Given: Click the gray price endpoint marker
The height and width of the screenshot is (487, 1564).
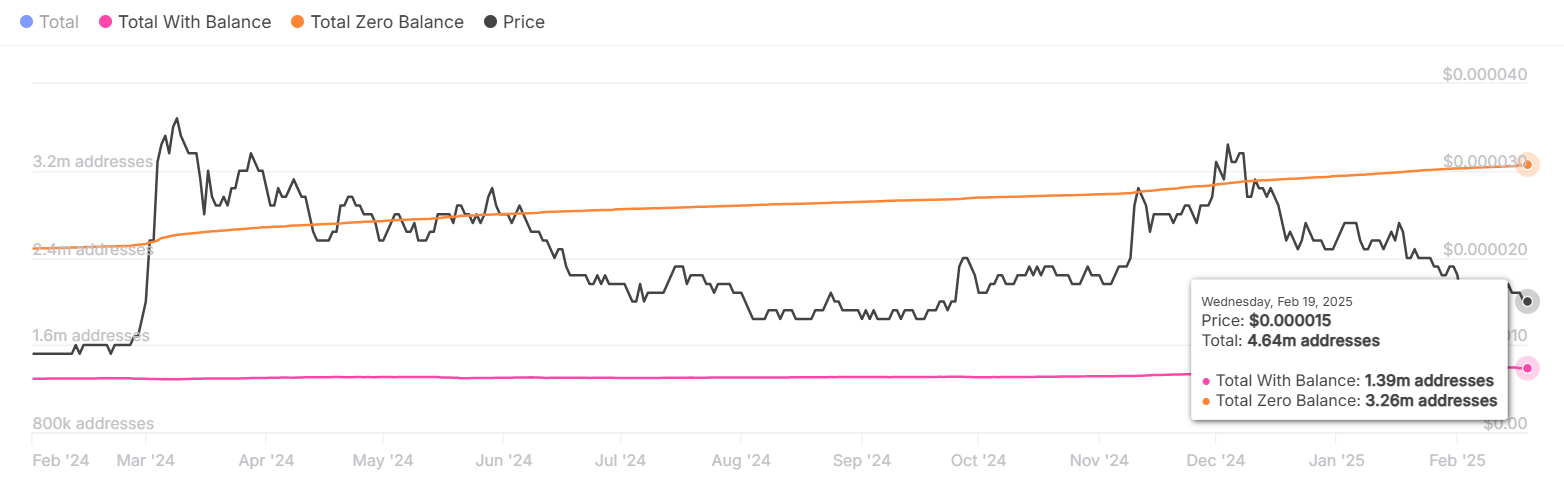Looking at the screenshot, I should (1527, 302).
